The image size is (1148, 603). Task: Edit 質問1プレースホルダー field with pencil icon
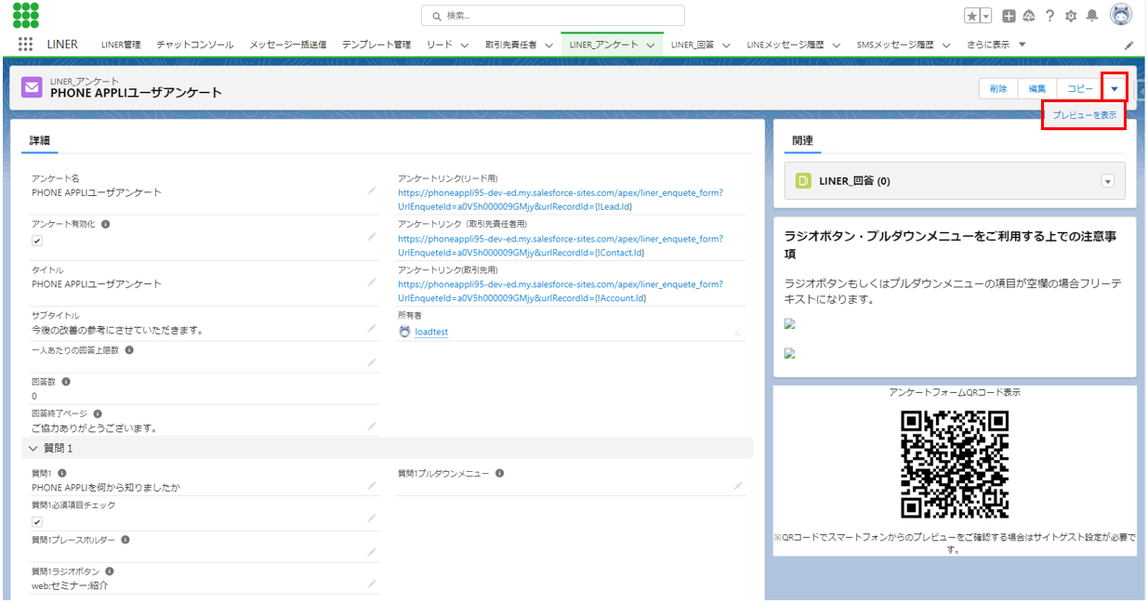372,552
